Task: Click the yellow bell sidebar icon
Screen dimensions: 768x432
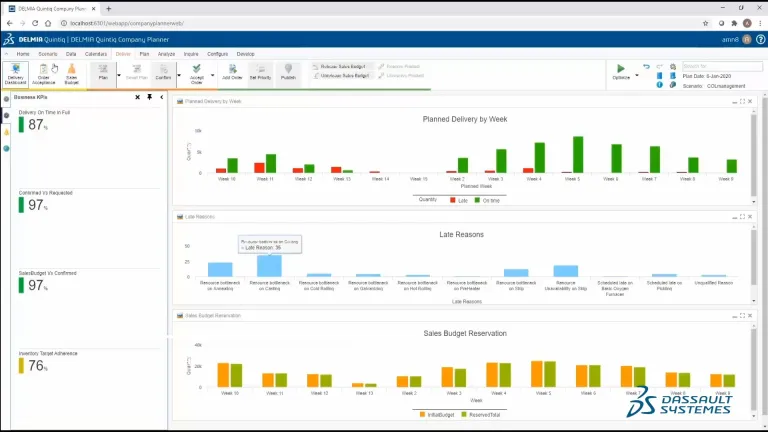Action: (6, 132)
